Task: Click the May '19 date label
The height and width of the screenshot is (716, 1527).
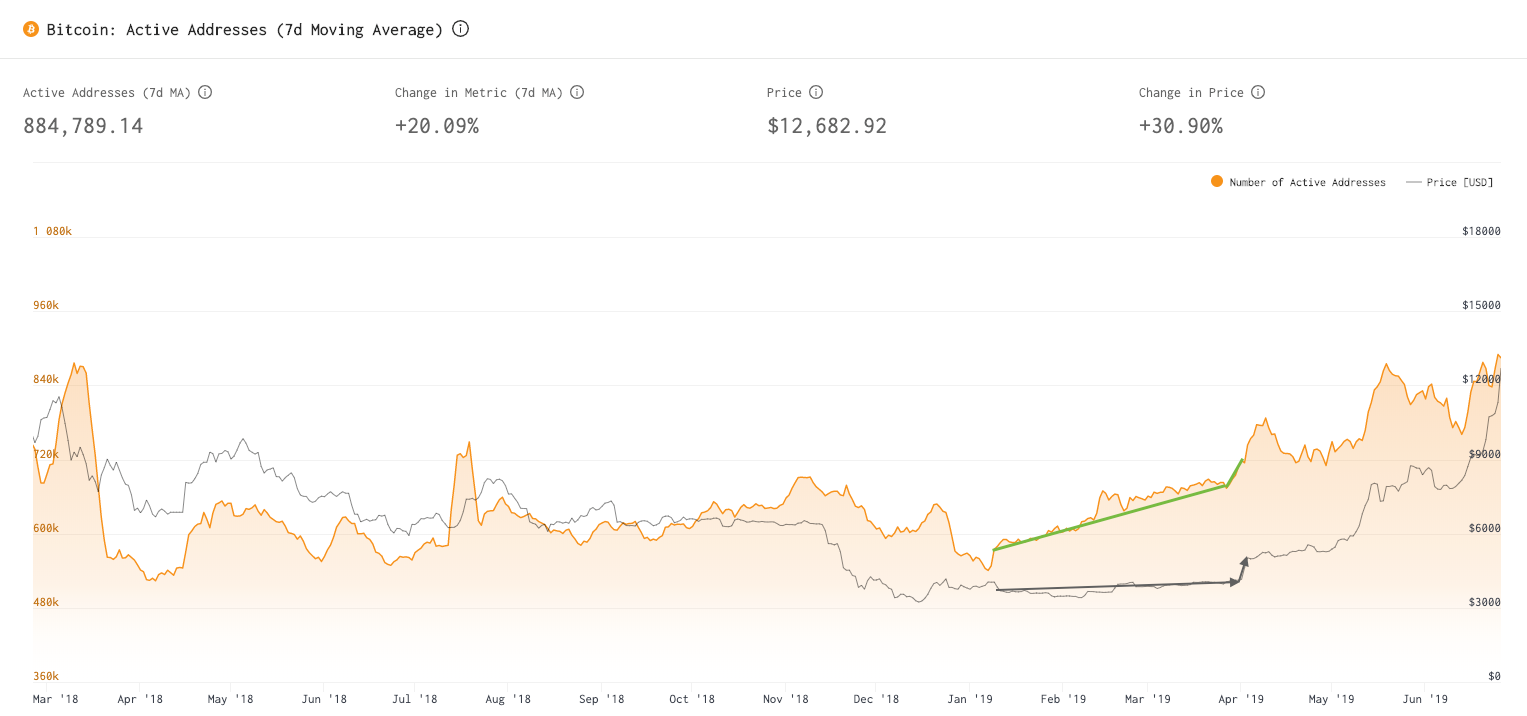Action: (1332, 699)
